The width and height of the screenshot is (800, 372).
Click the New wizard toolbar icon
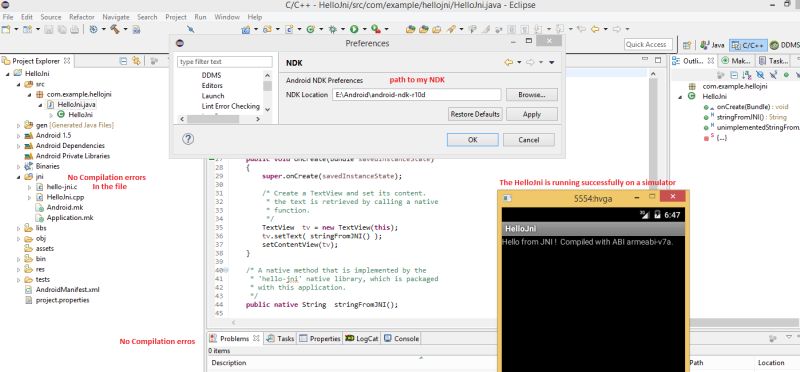point(6,30)
